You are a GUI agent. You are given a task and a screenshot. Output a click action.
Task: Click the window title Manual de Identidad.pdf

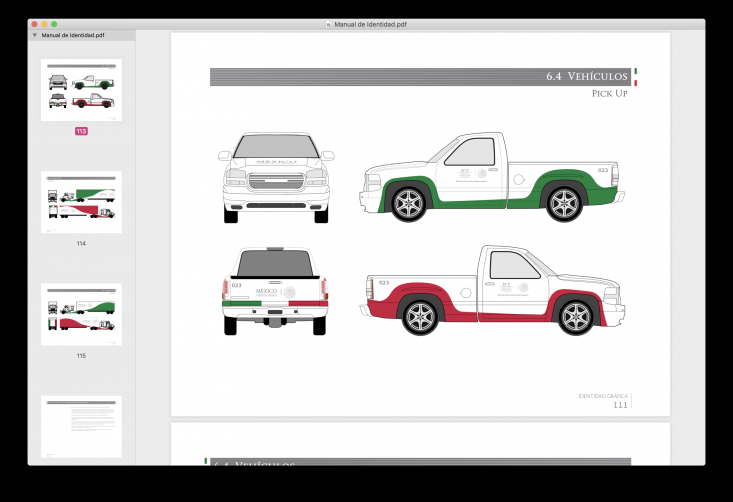[x=370, y=23]
